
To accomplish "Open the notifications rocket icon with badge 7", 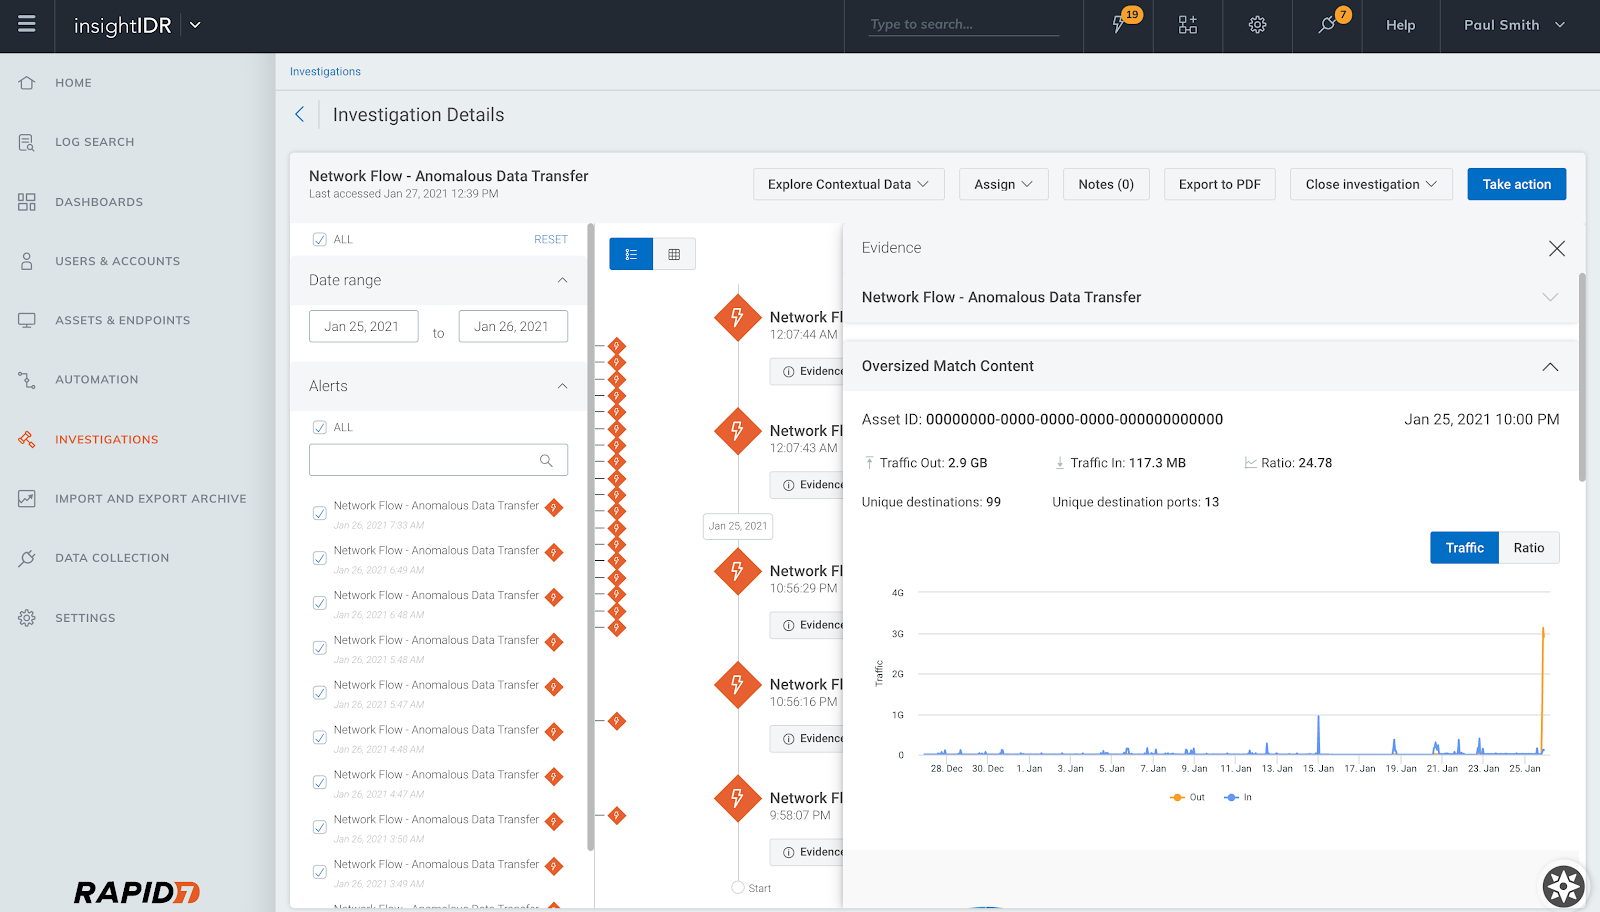I will click(1328, 25).
